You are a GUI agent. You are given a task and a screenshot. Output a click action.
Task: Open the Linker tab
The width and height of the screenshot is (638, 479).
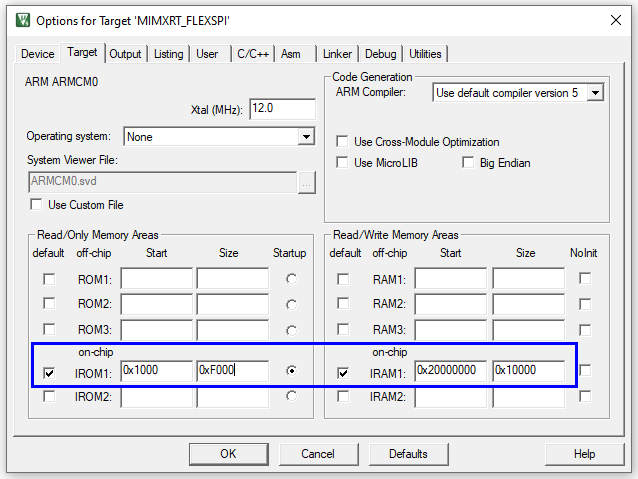(x=337, y=54)
